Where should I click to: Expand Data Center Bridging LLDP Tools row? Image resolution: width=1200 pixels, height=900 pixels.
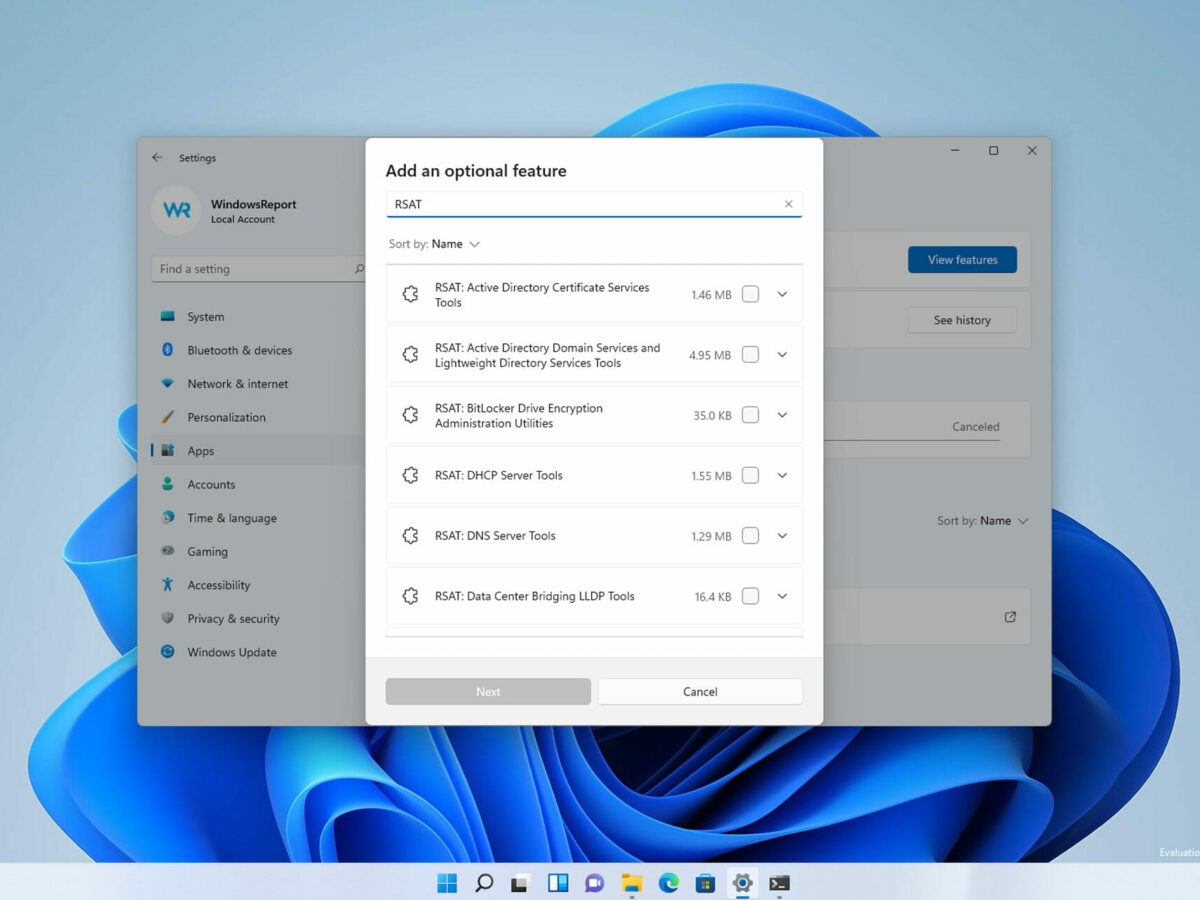pos(782,596)
